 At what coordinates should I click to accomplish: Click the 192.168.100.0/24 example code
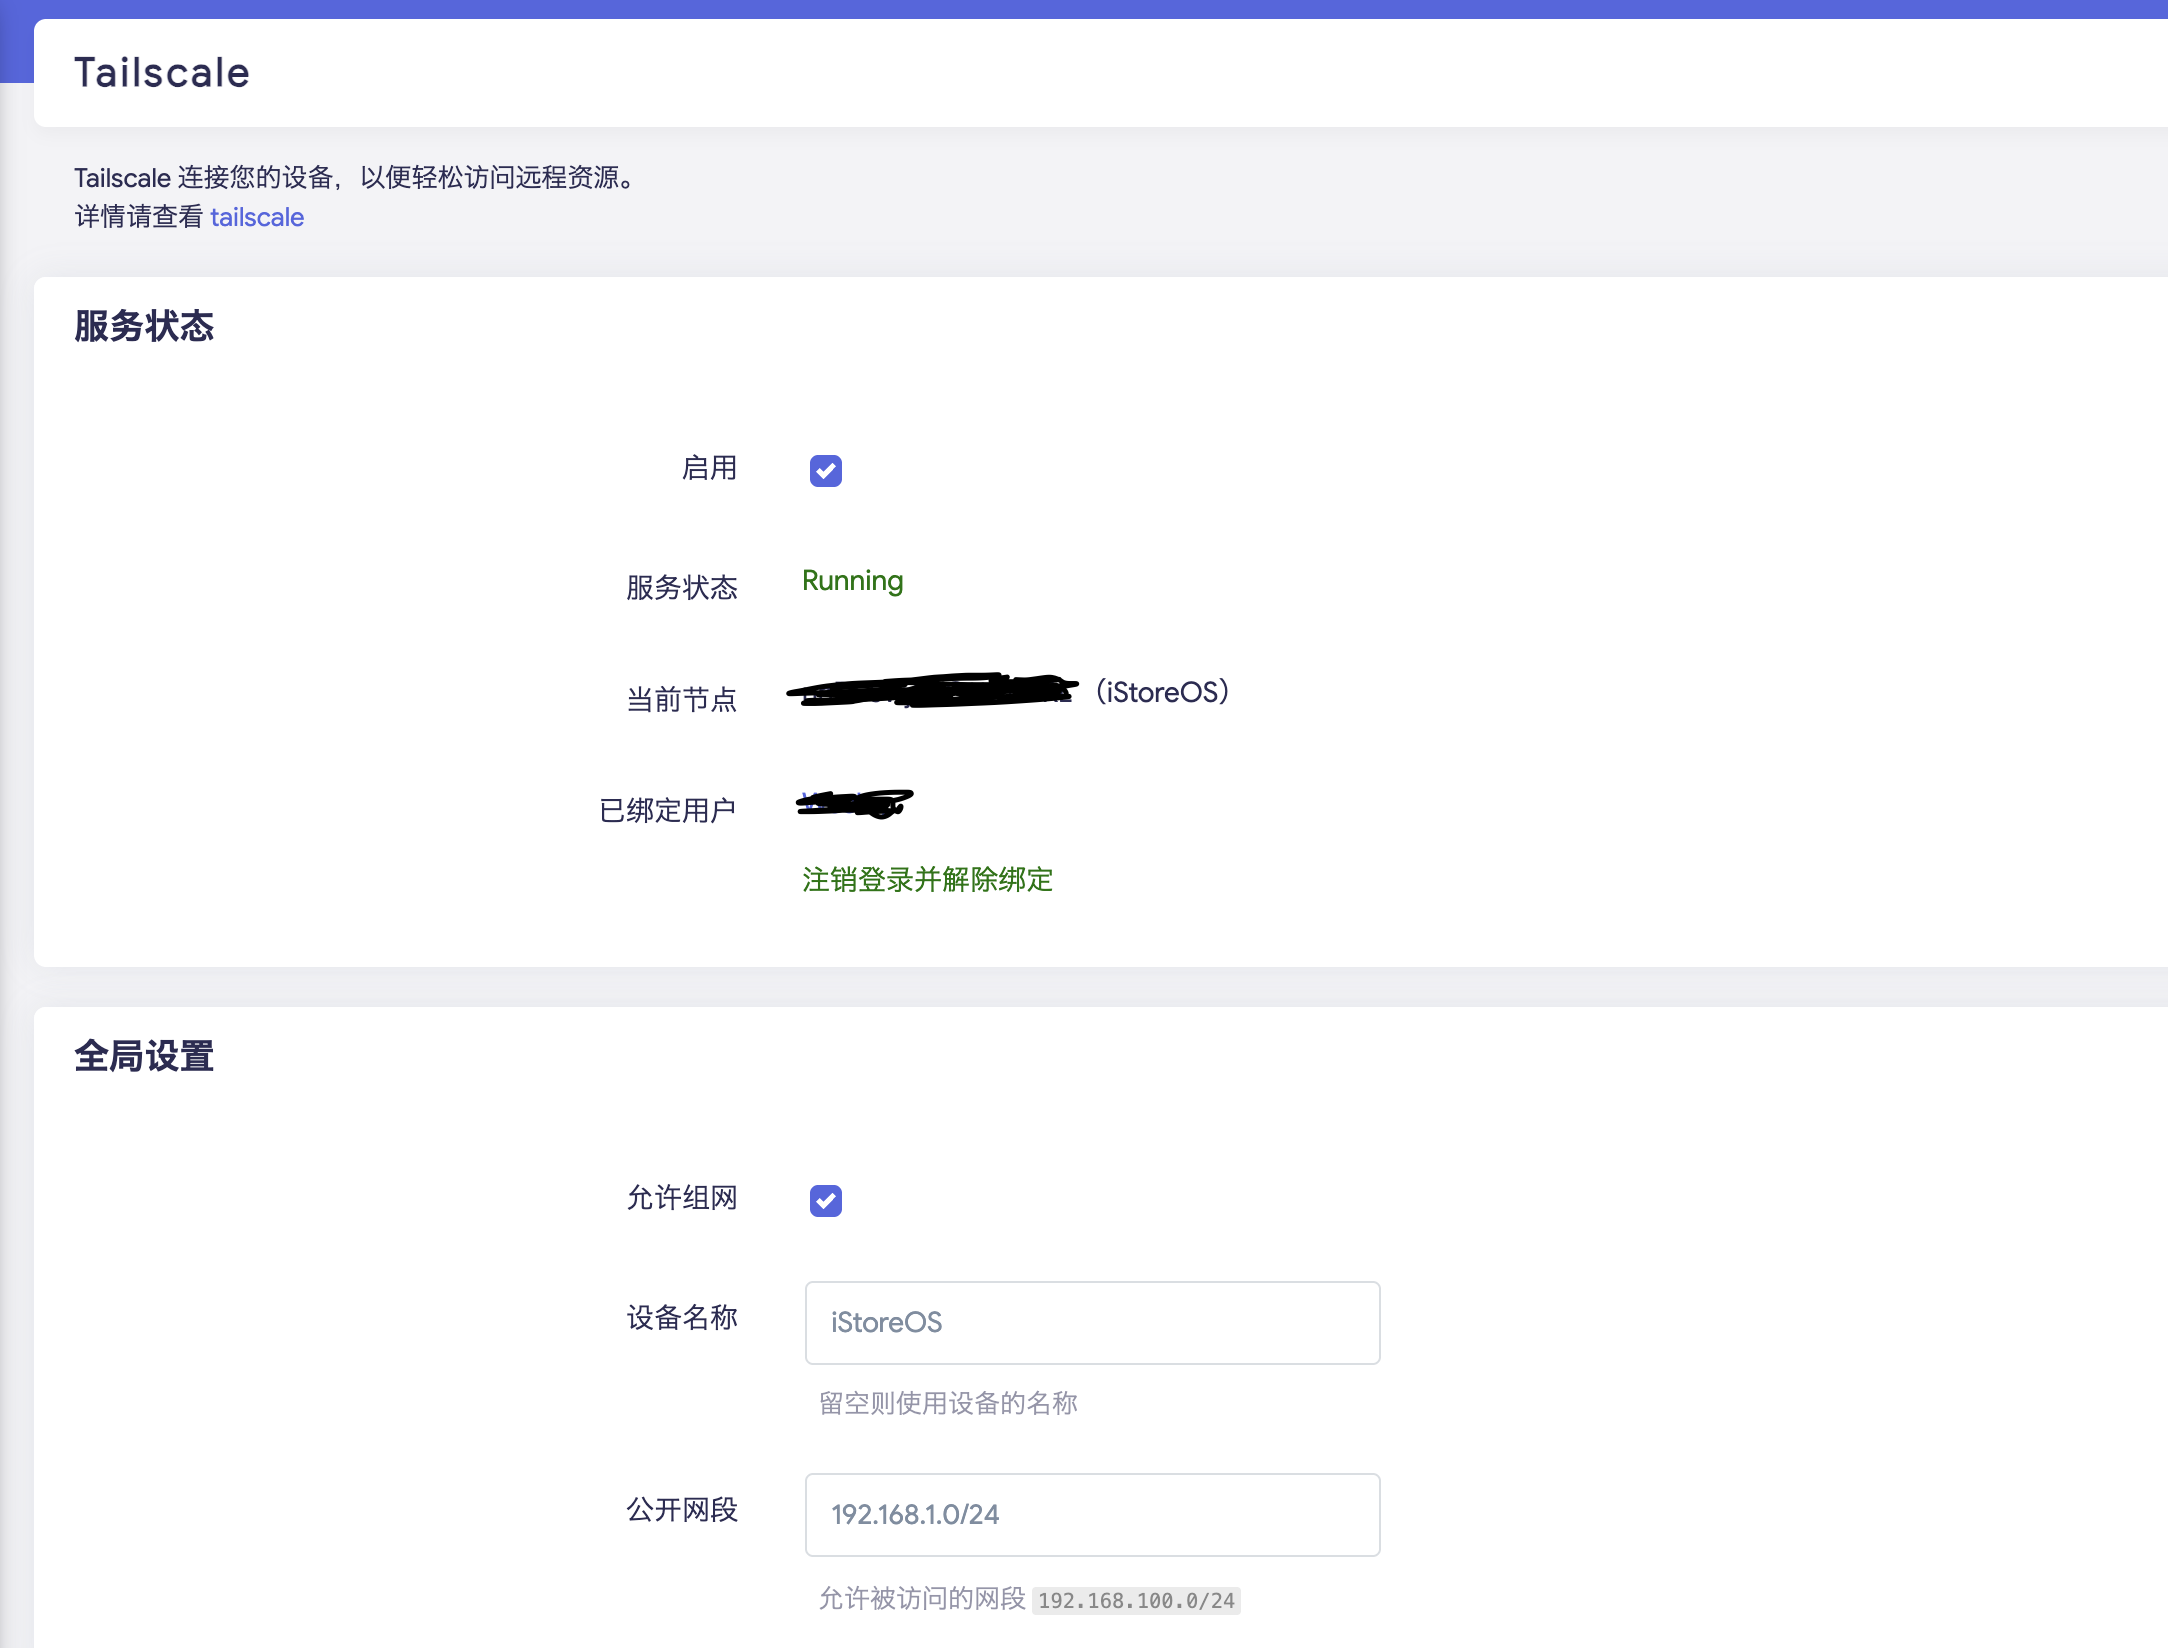click(x=1136, y=1600)
